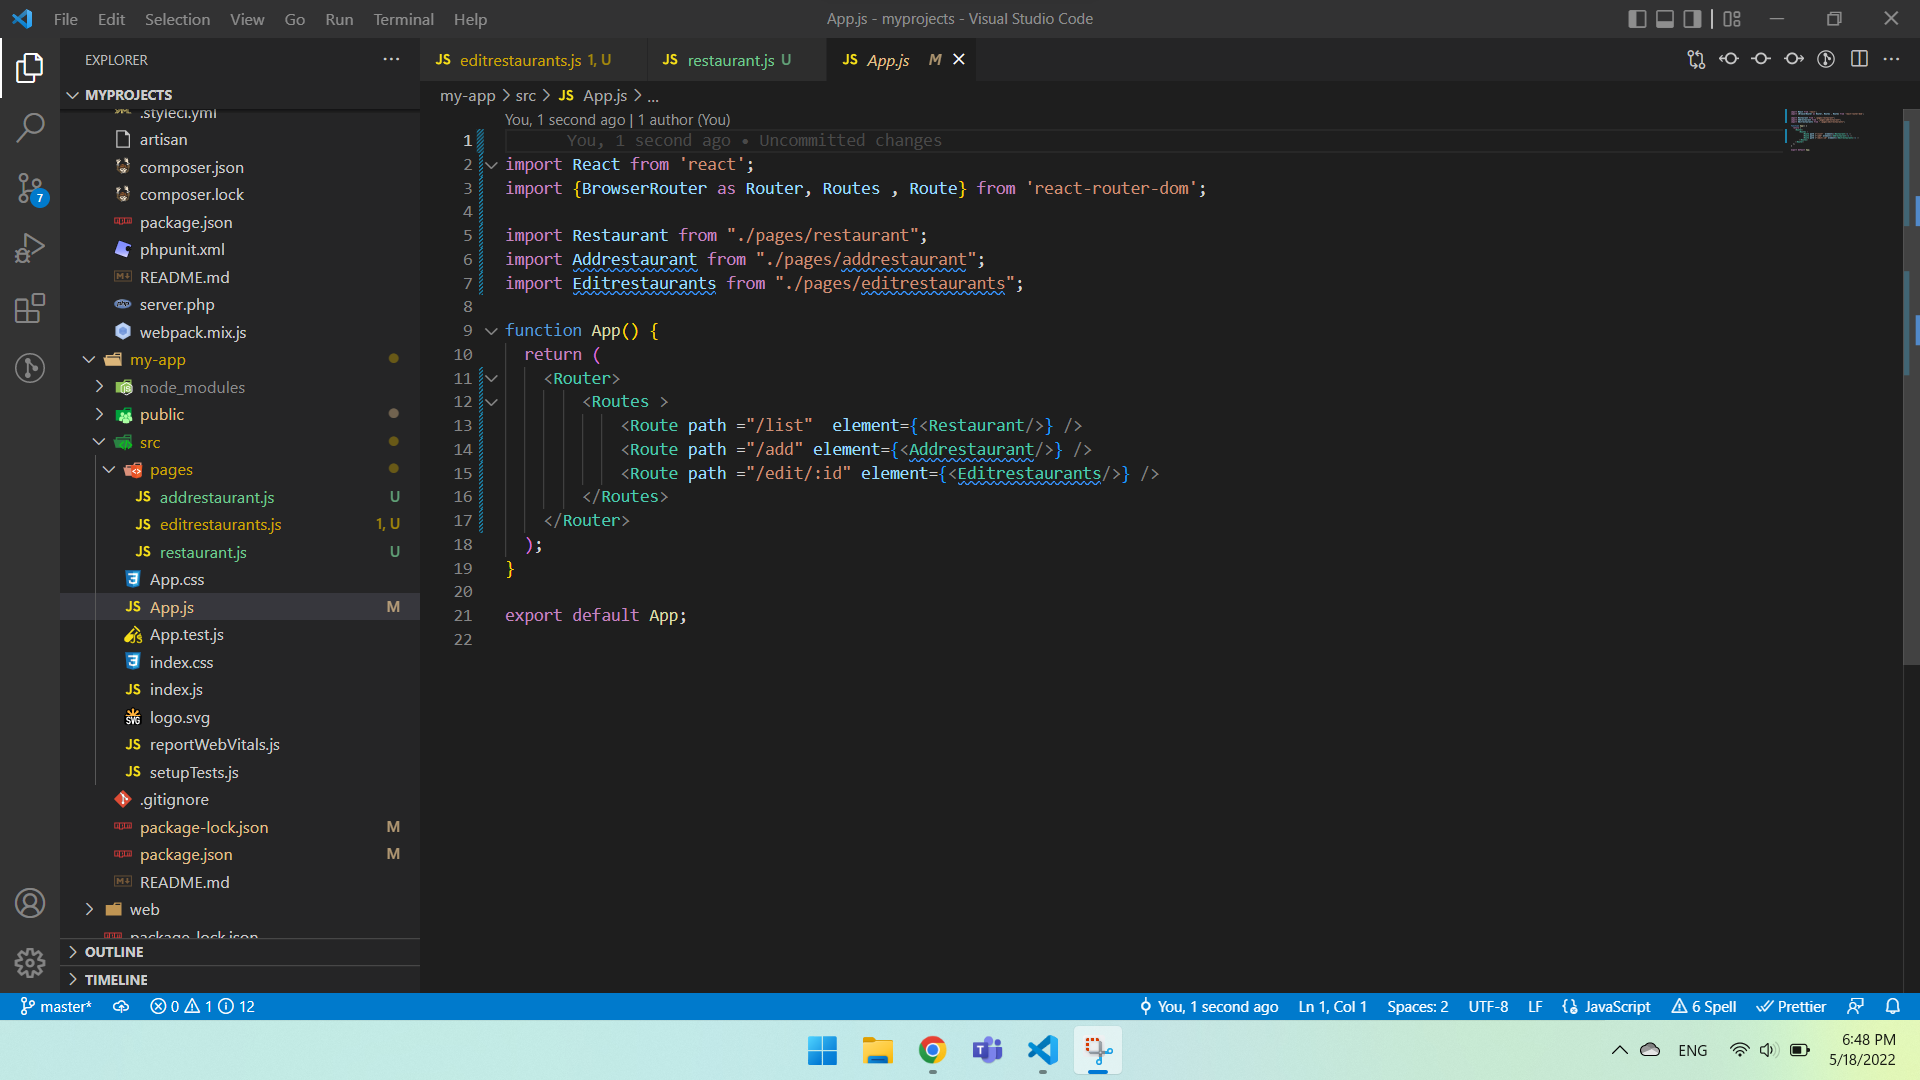Viewport: 1920px width, 1080px height.
Task: Toggle the secondary sidebar visibility
Action: [1691, 18]
